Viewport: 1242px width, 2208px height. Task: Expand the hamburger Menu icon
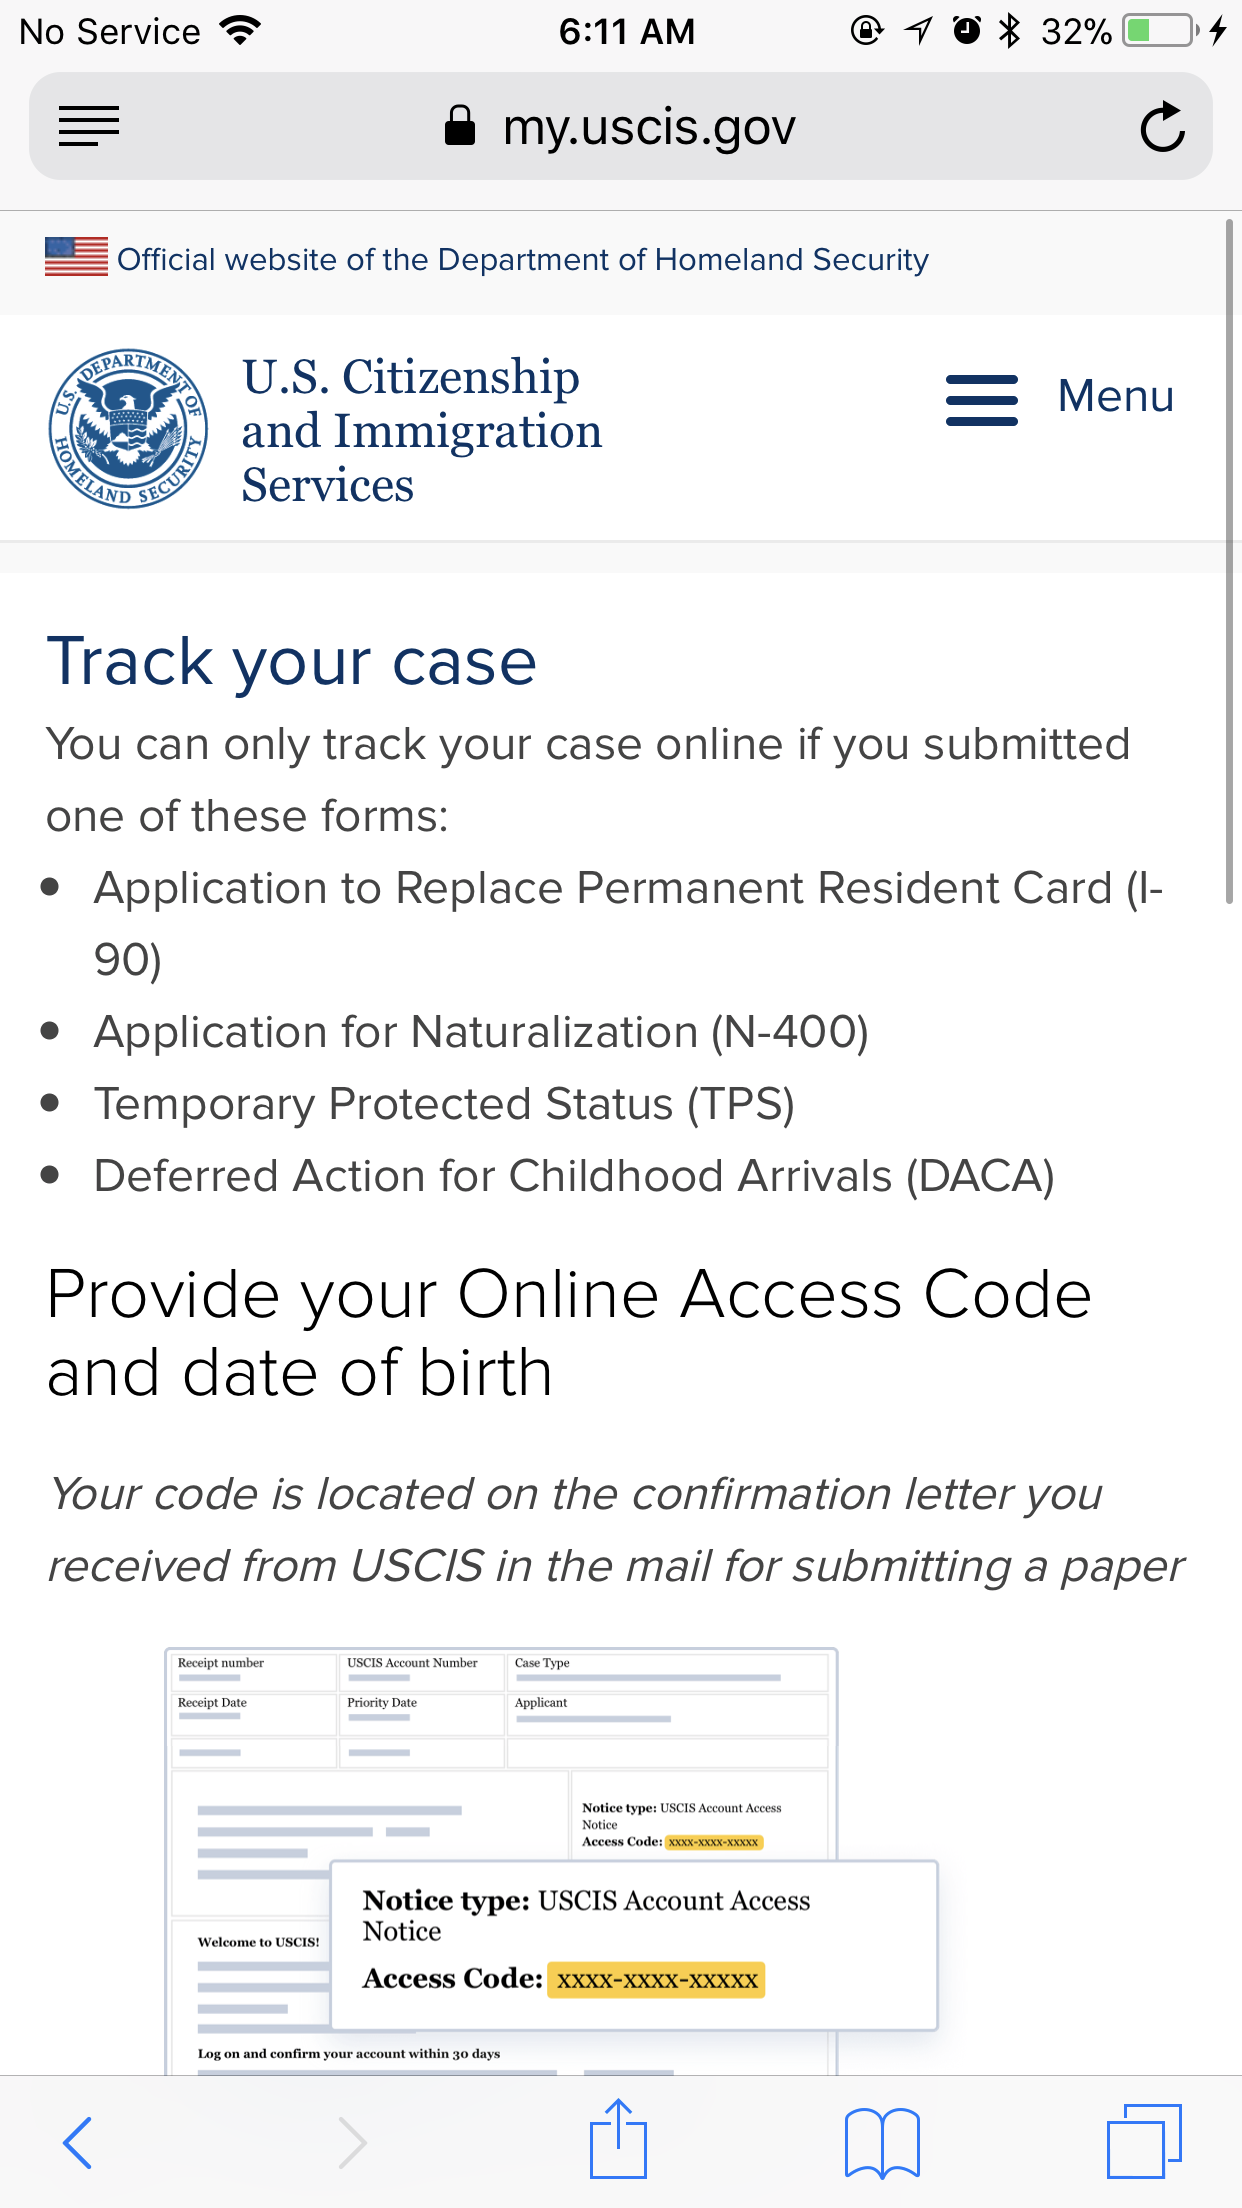coord(982,400)
